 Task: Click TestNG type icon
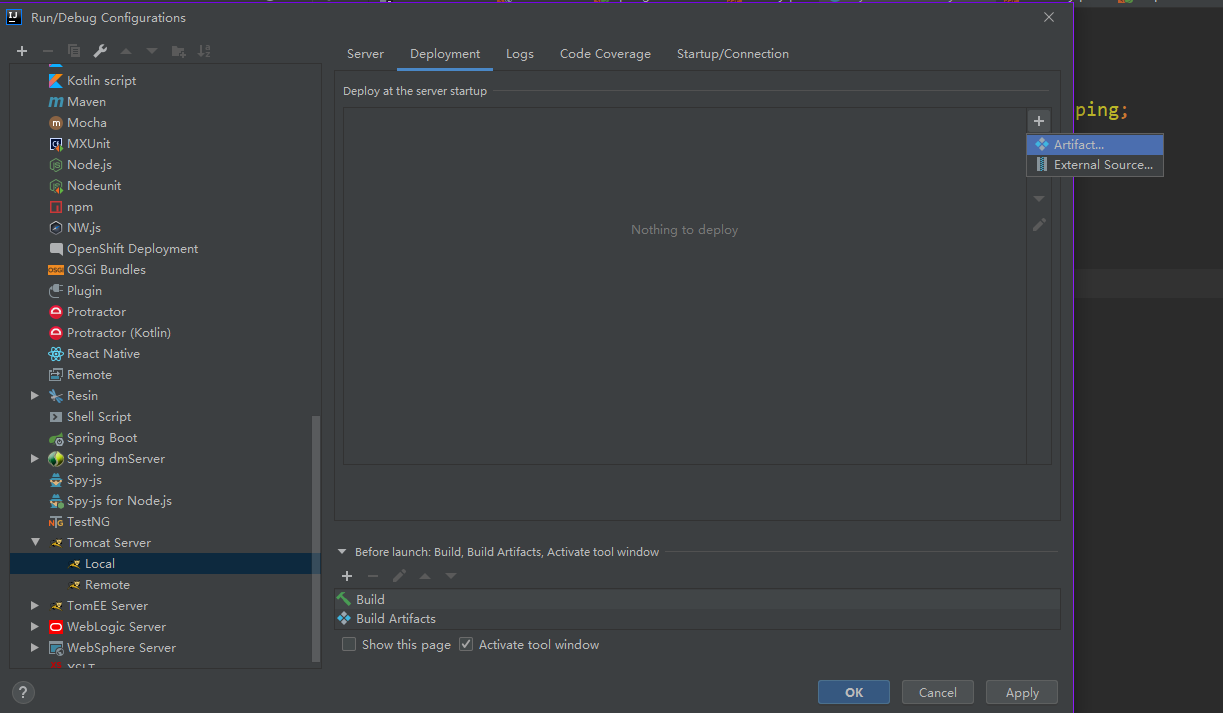click(x=56, y=522)
